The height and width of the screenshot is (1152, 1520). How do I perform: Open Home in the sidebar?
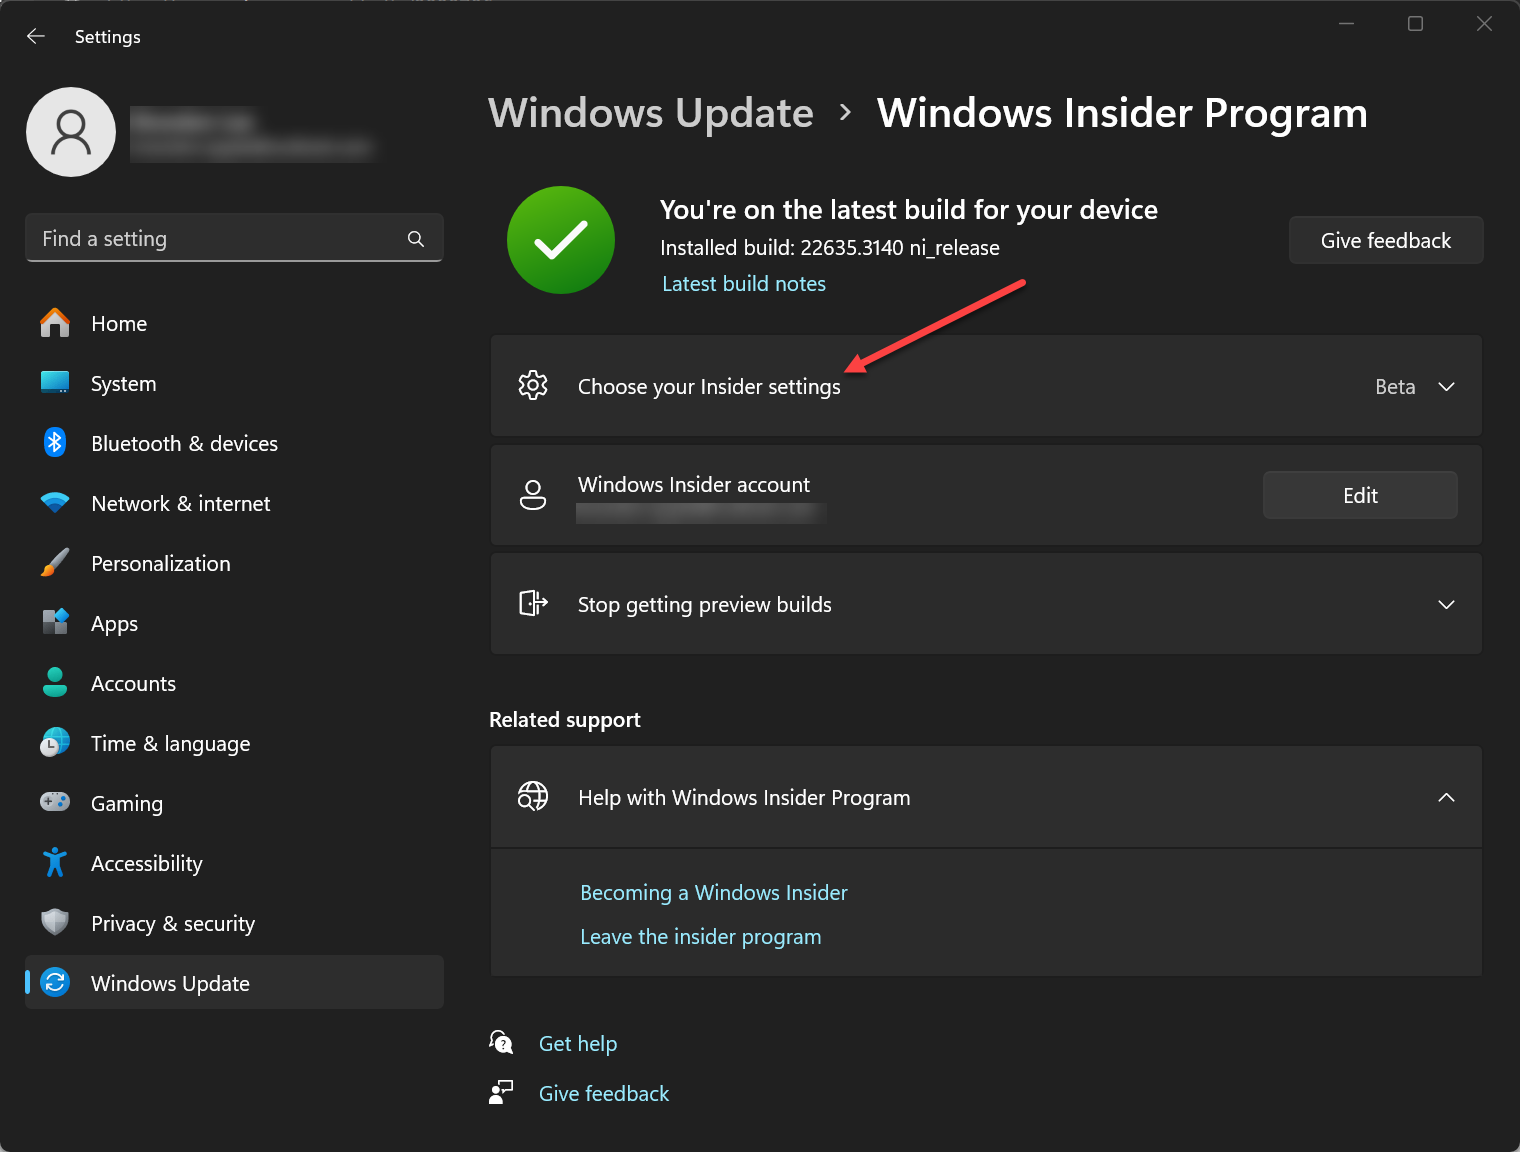click(x=234, y=323)
